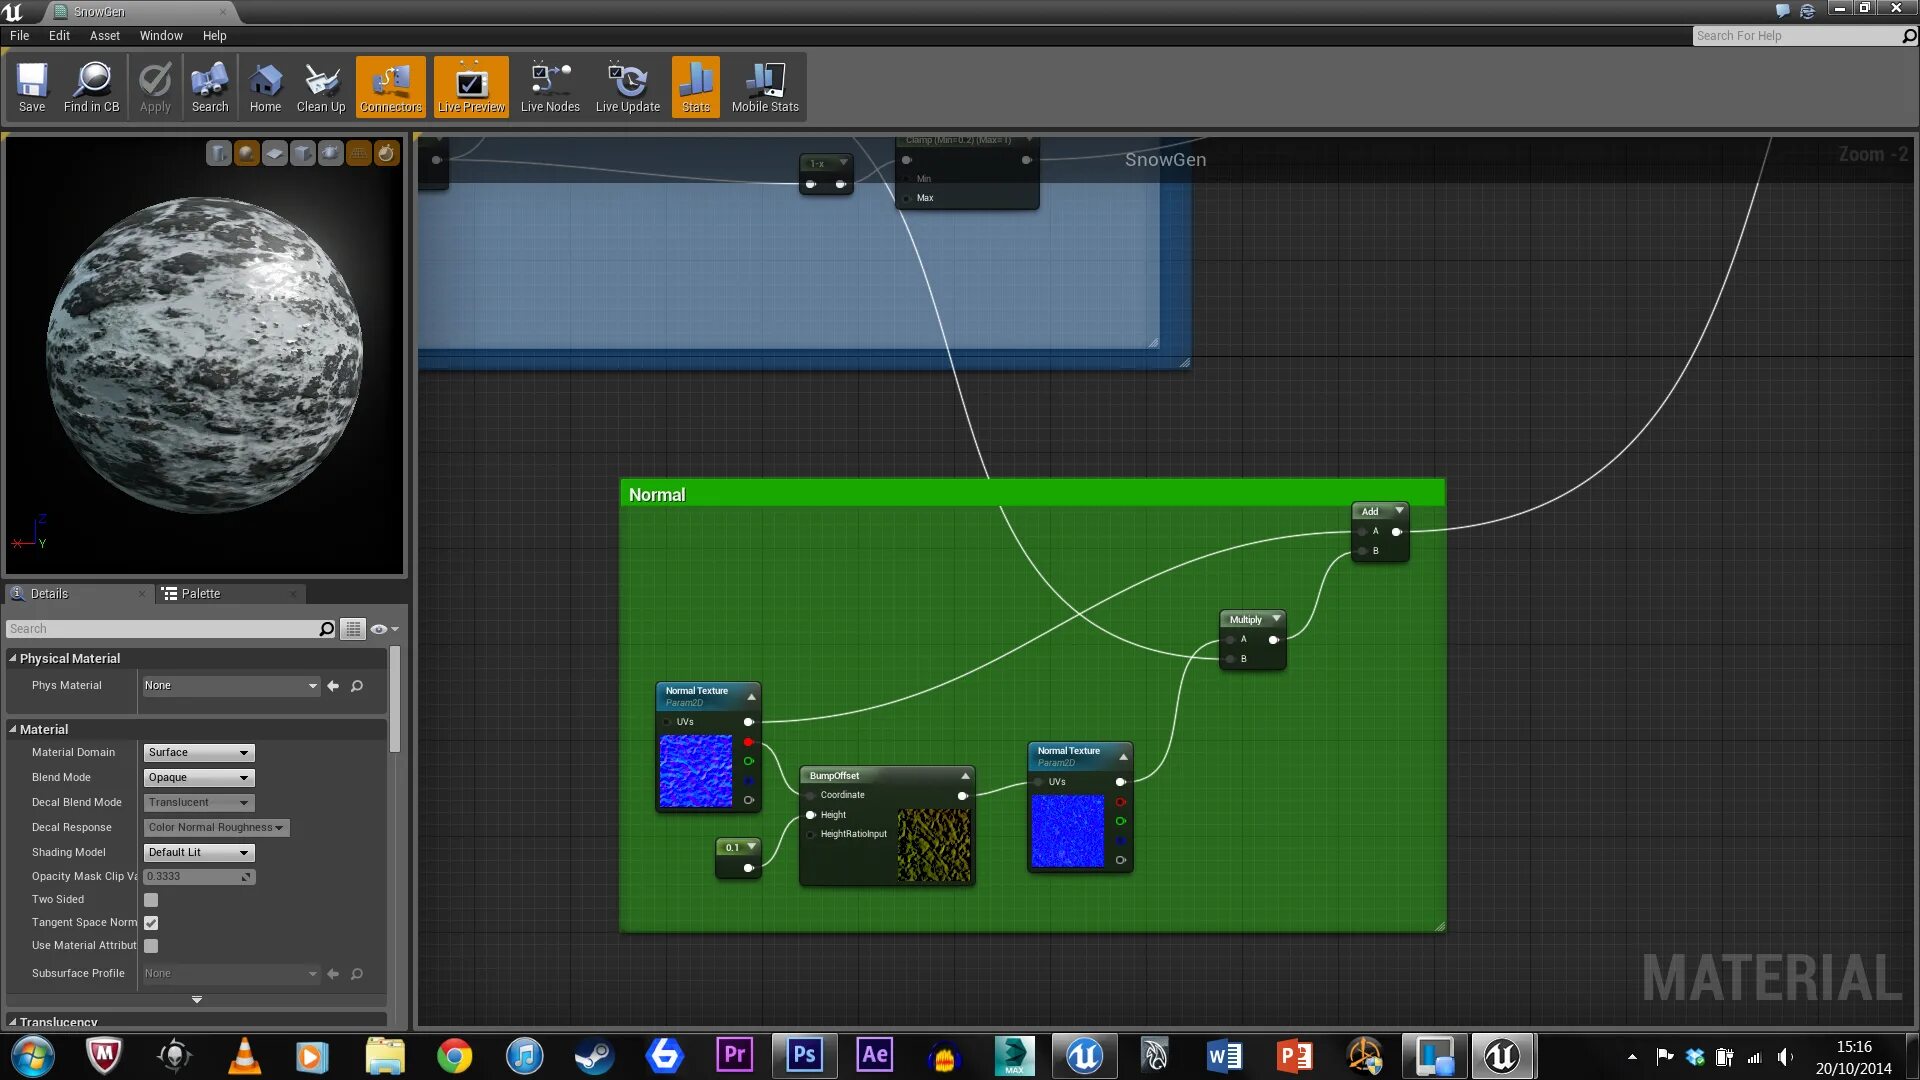Click the Home toolbar icon
This screenshot has width=1920, height=1080.
click(265, 88)
